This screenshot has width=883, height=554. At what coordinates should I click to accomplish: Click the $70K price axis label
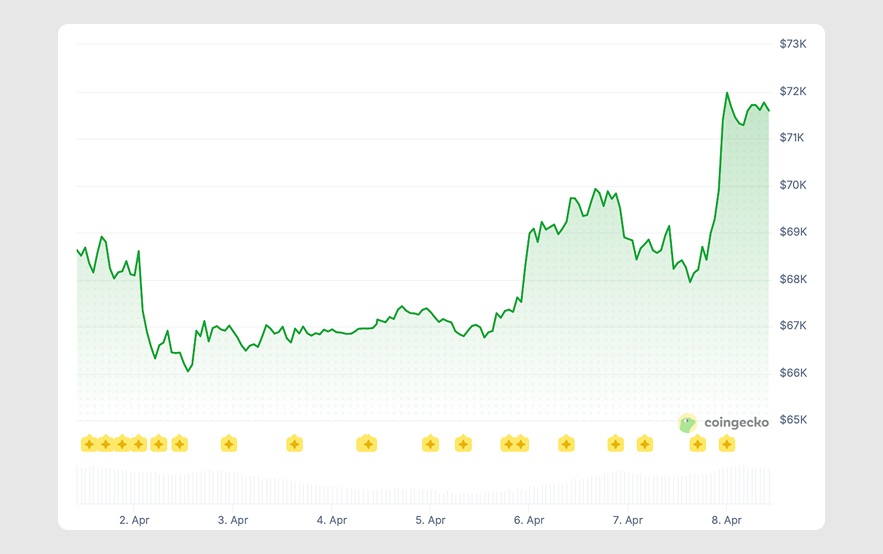click(793, 185)
